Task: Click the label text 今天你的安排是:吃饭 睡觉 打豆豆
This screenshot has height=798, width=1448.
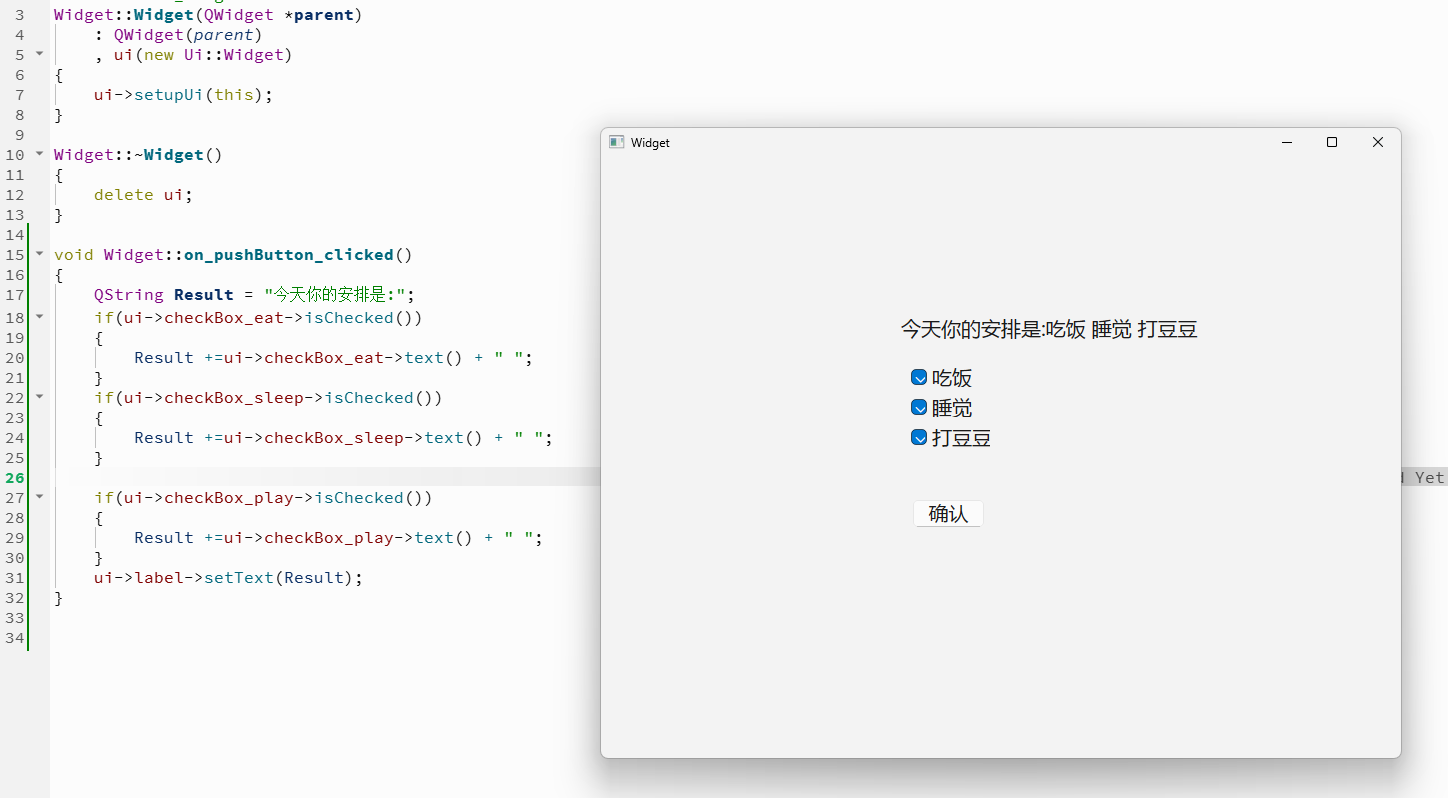Action: pos(1049,329)
